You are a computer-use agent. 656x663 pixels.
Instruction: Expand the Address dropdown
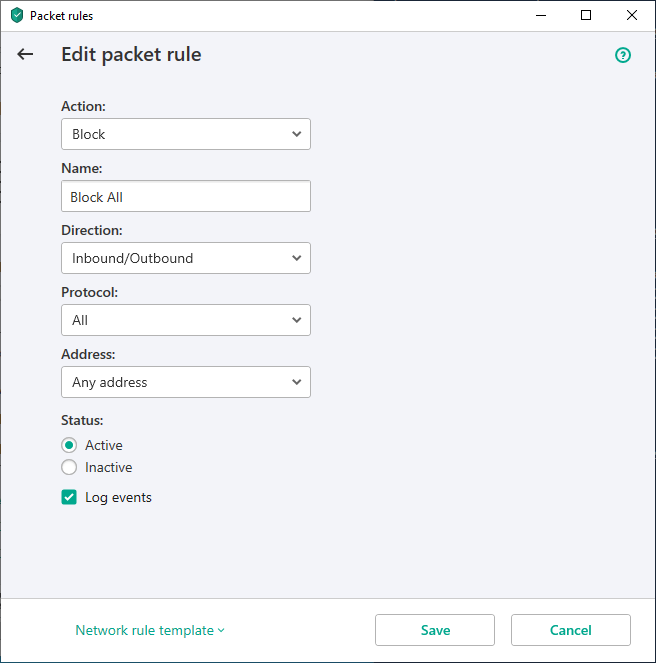point(185,382)
